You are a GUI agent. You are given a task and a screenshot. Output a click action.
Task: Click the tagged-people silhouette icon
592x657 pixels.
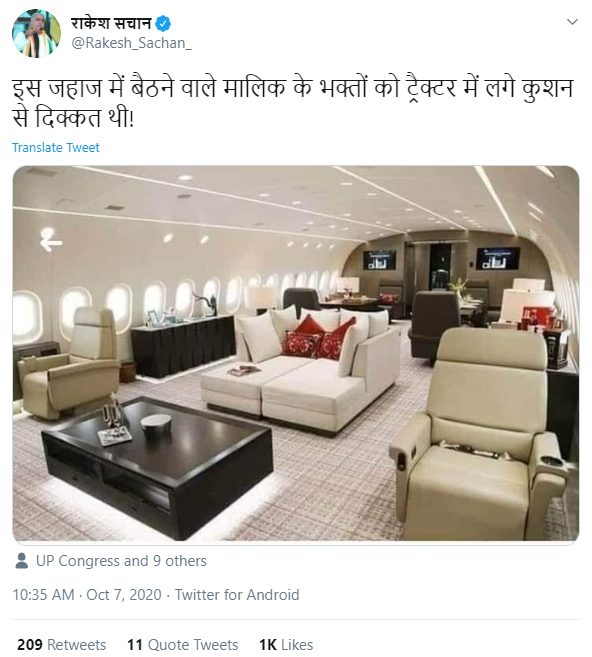pyautogui.click(x=21, y=561)
